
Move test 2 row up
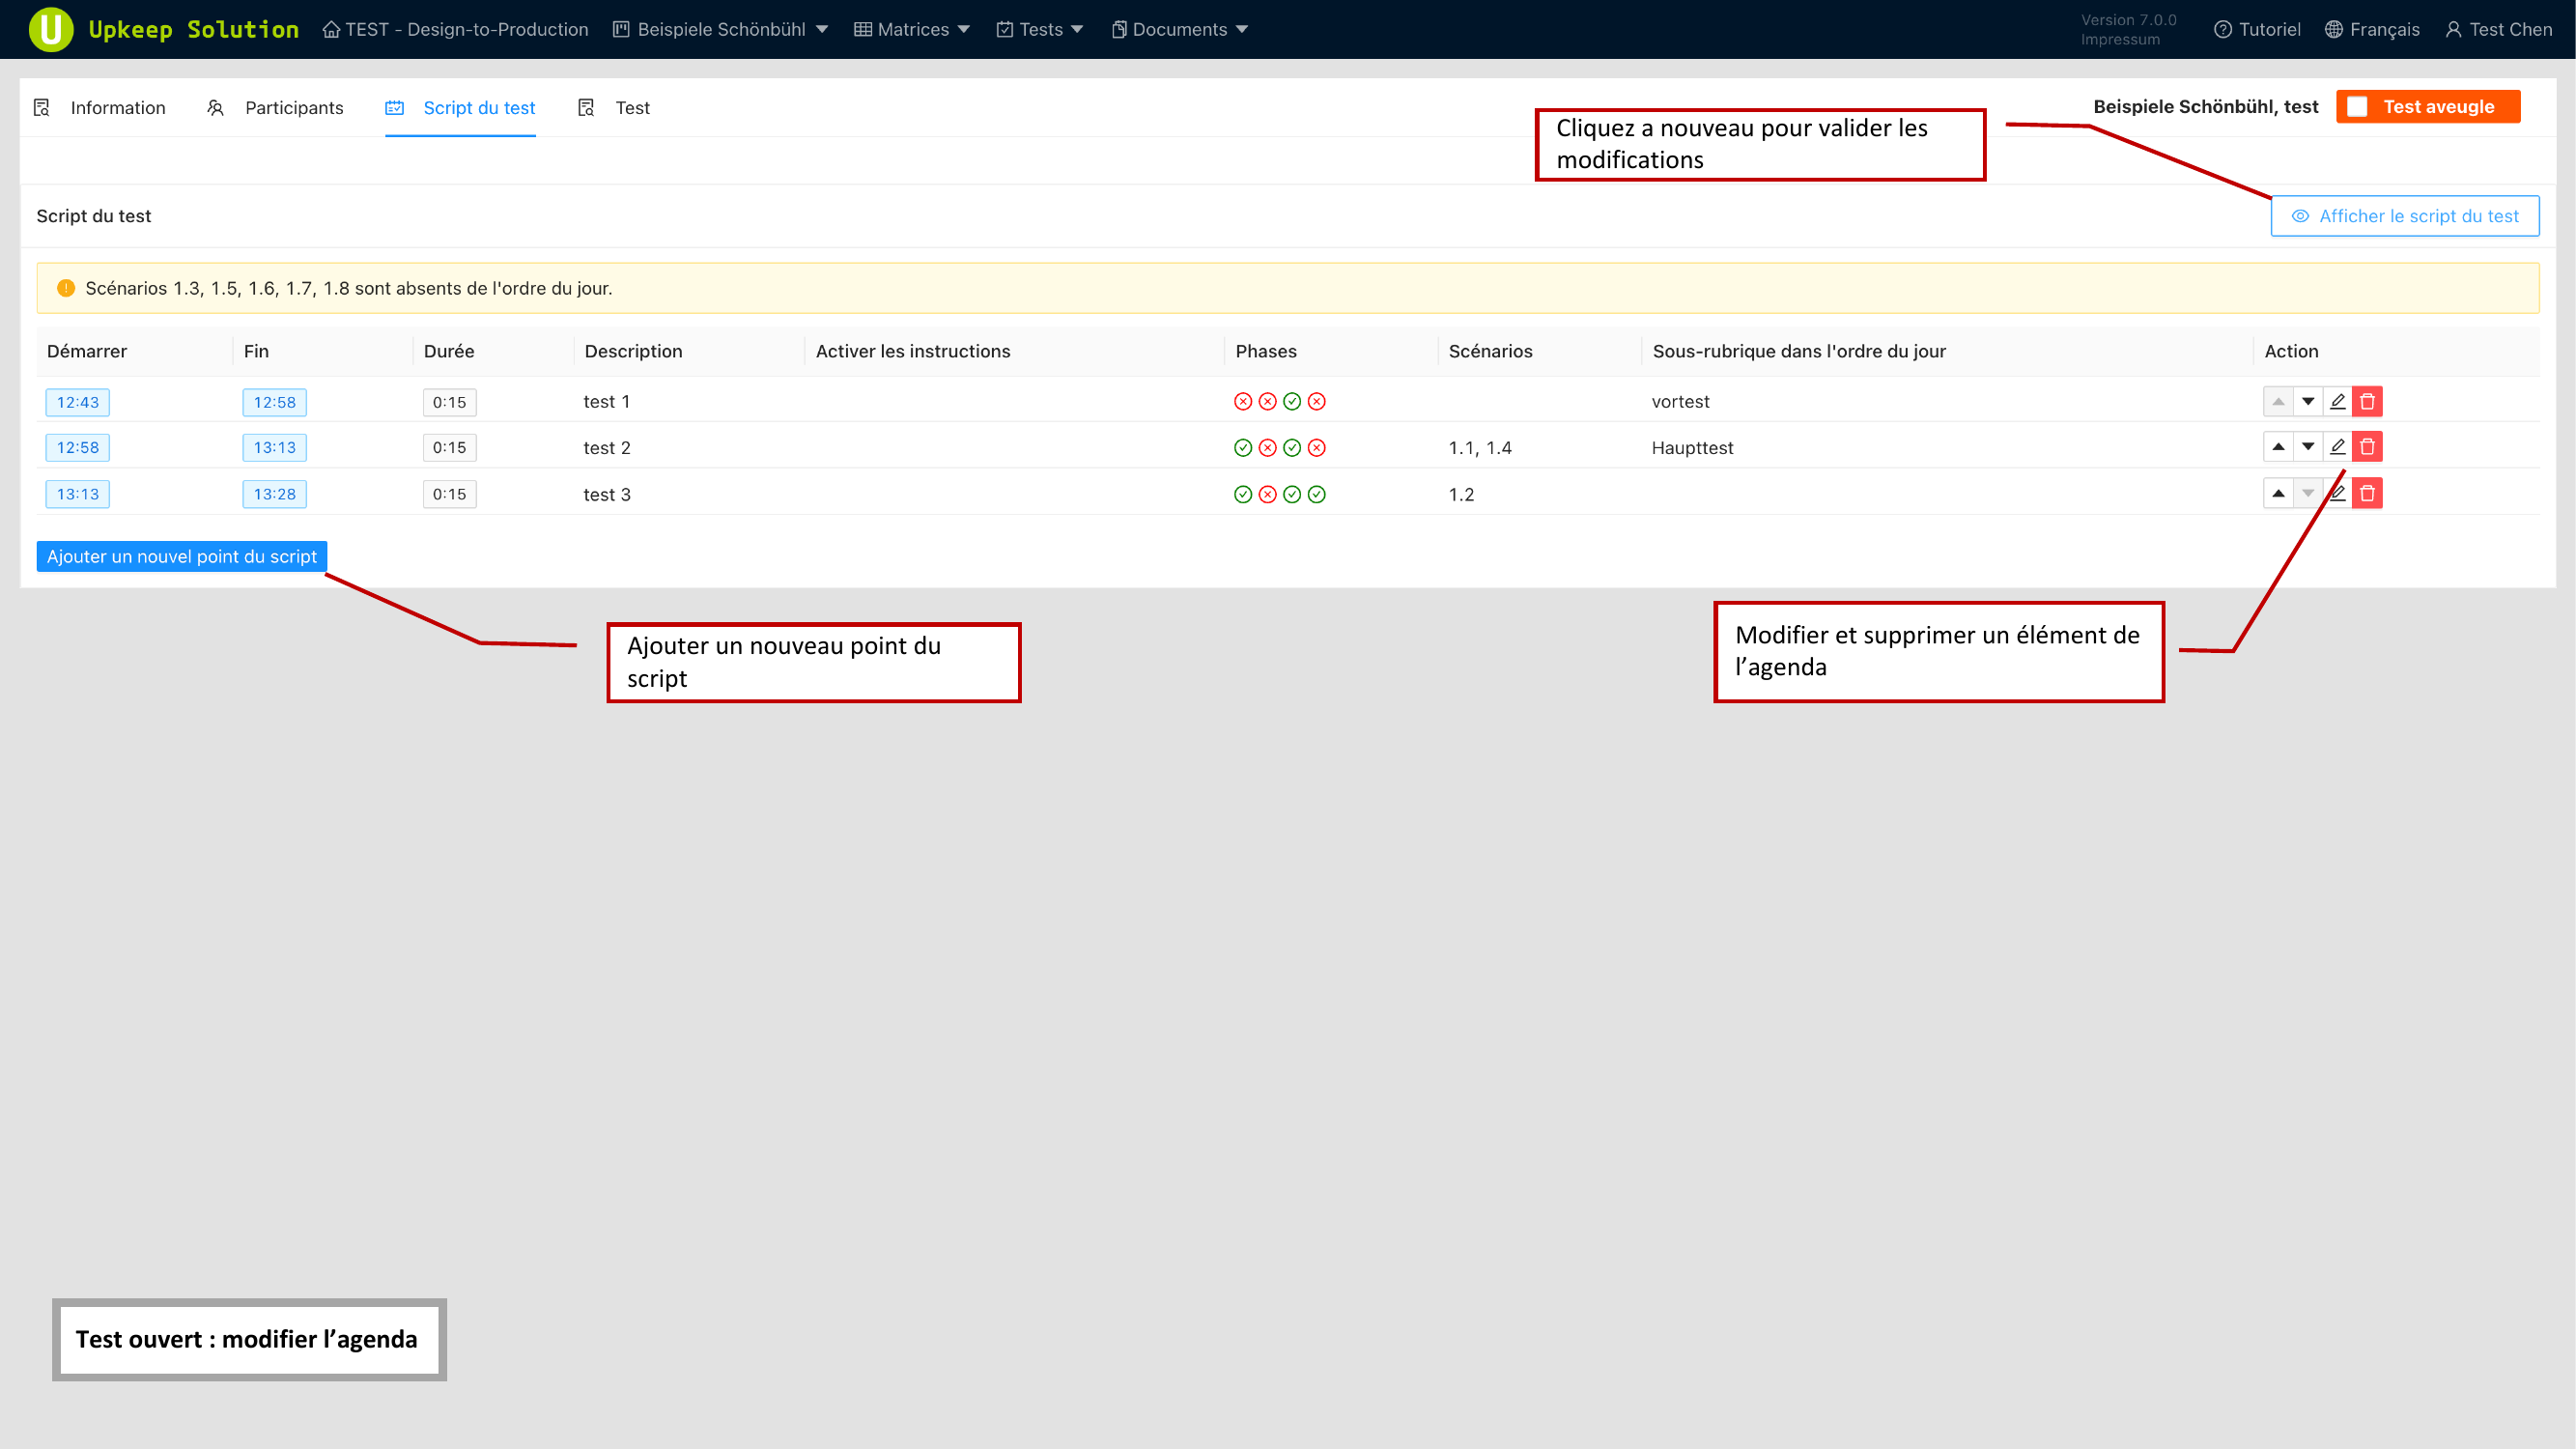pyautogui.click(x=2278, y=447)
